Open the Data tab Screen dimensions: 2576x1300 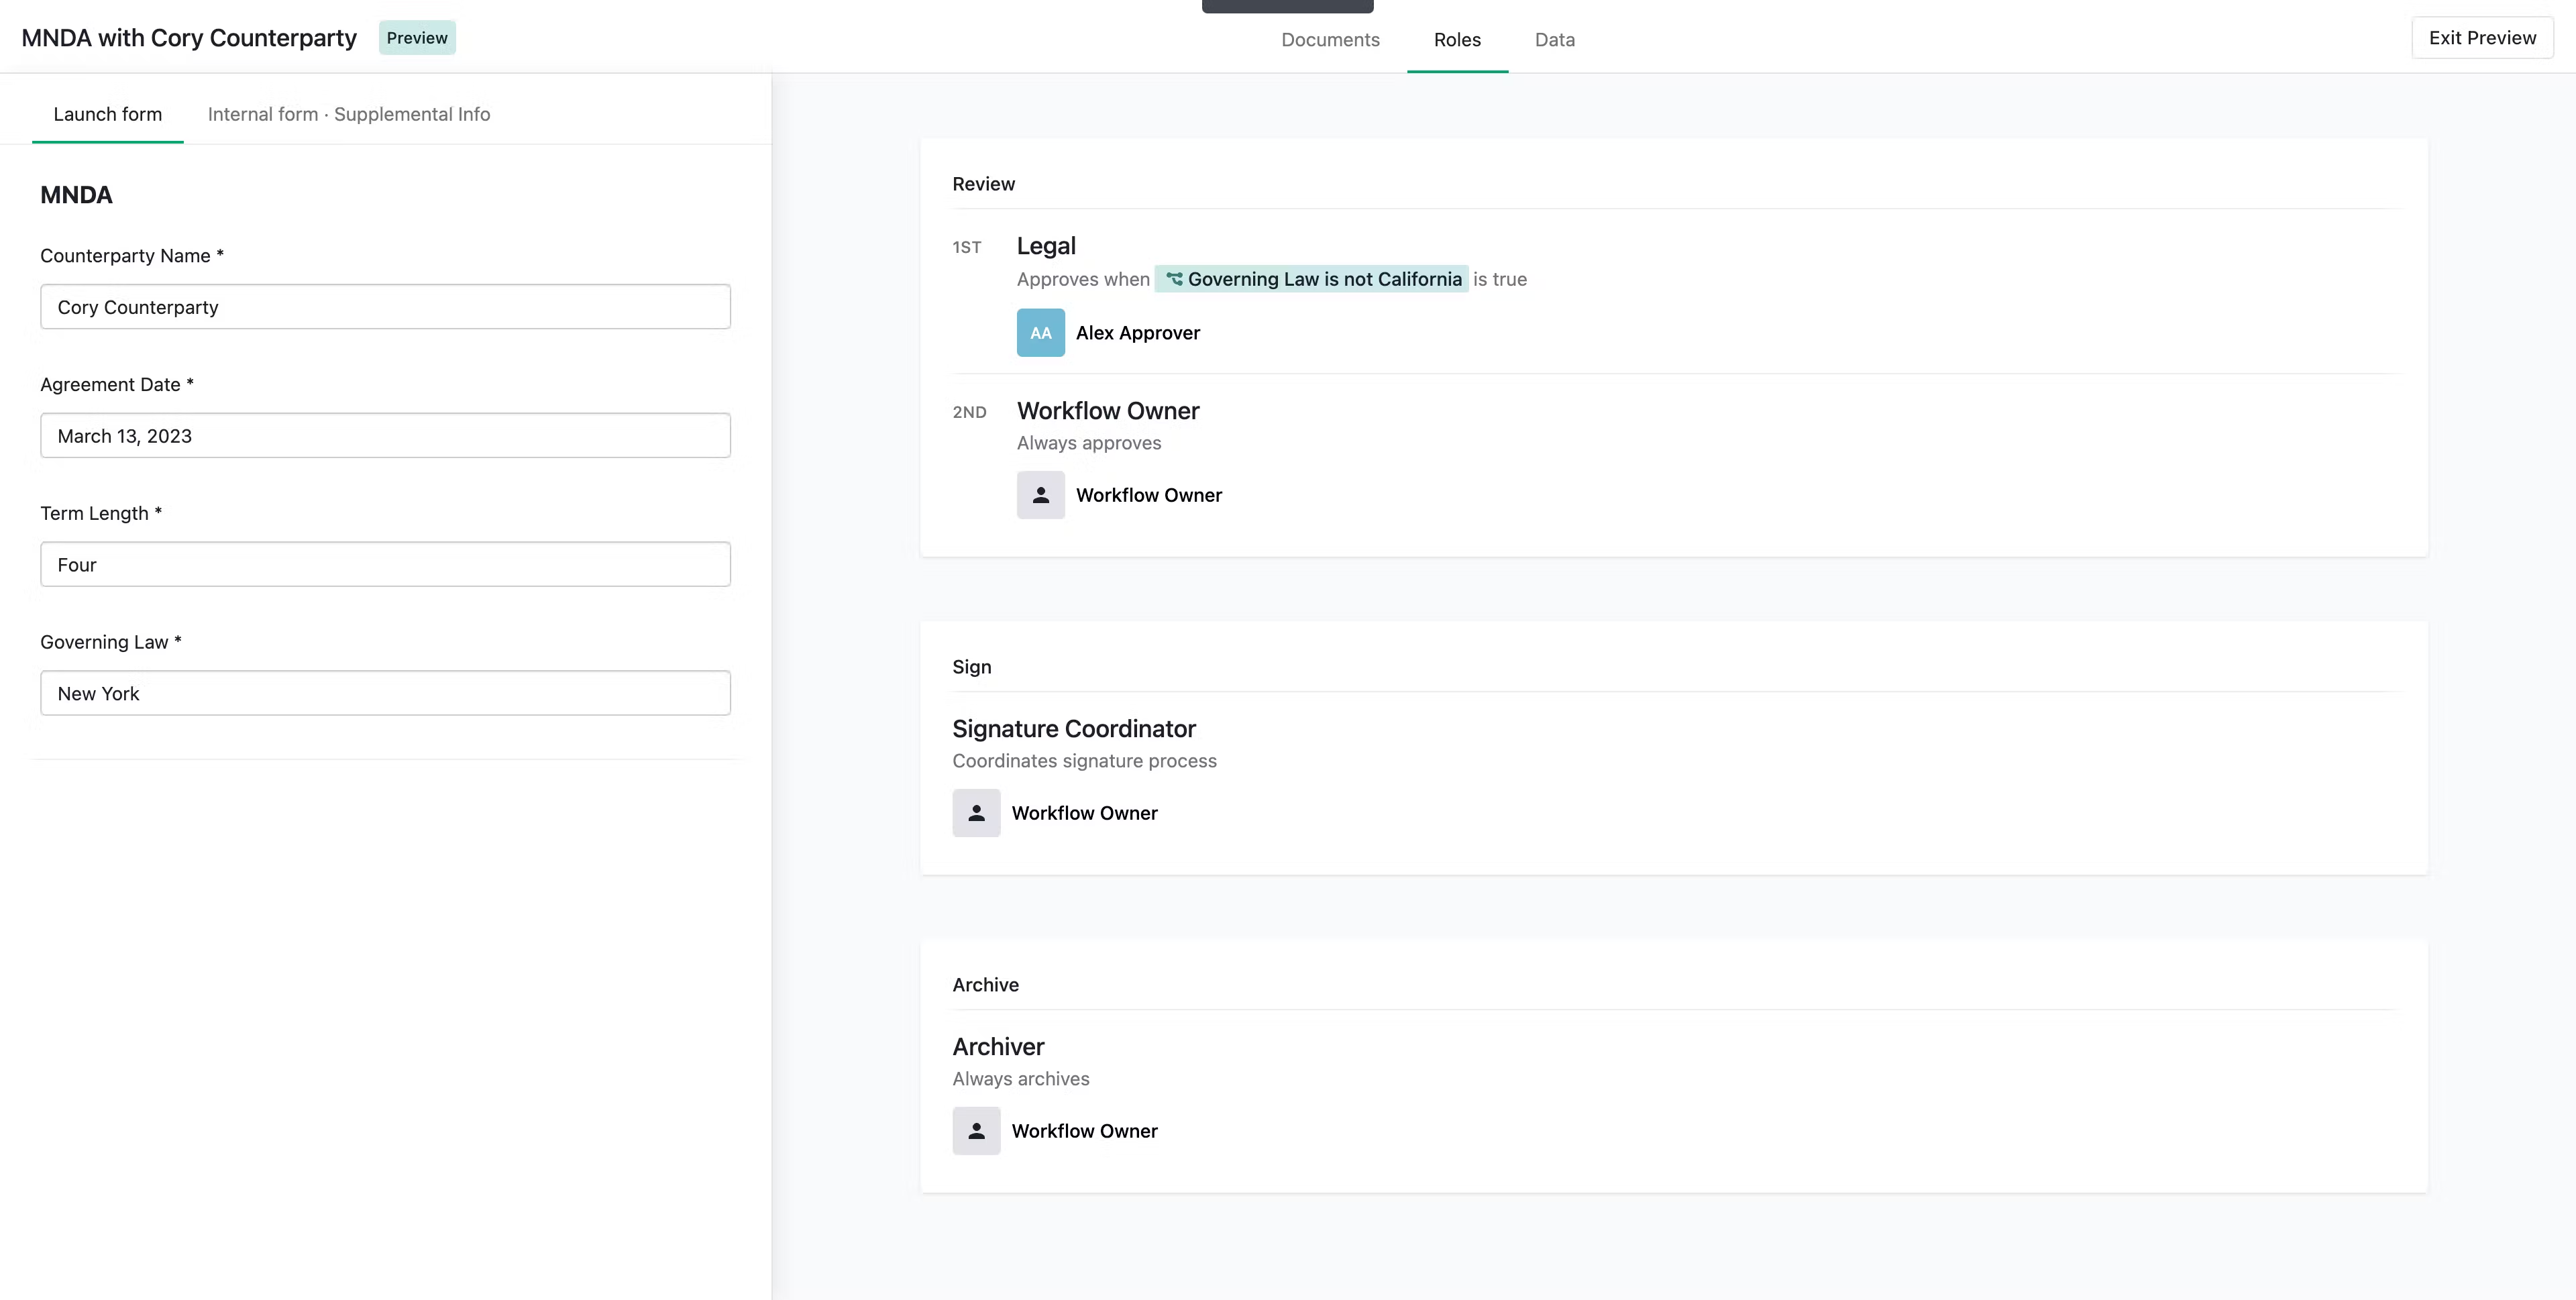pos(1555,40)
